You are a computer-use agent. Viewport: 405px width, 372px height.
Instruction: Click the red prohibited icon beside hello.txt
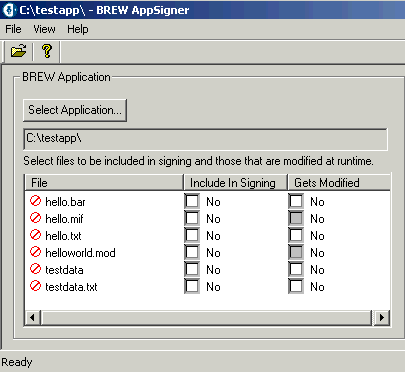point(35,235)
